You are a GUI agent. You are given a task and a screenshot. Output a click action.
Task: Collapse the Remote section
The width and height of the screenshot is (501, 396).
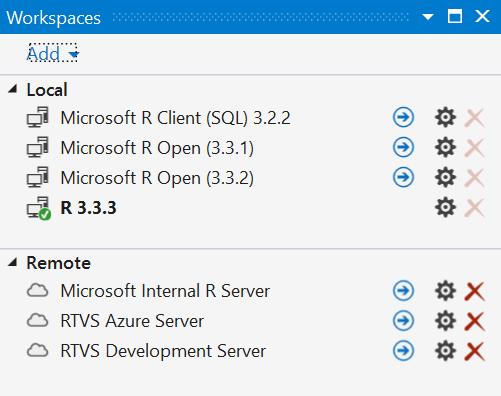(x=13, y=262)
